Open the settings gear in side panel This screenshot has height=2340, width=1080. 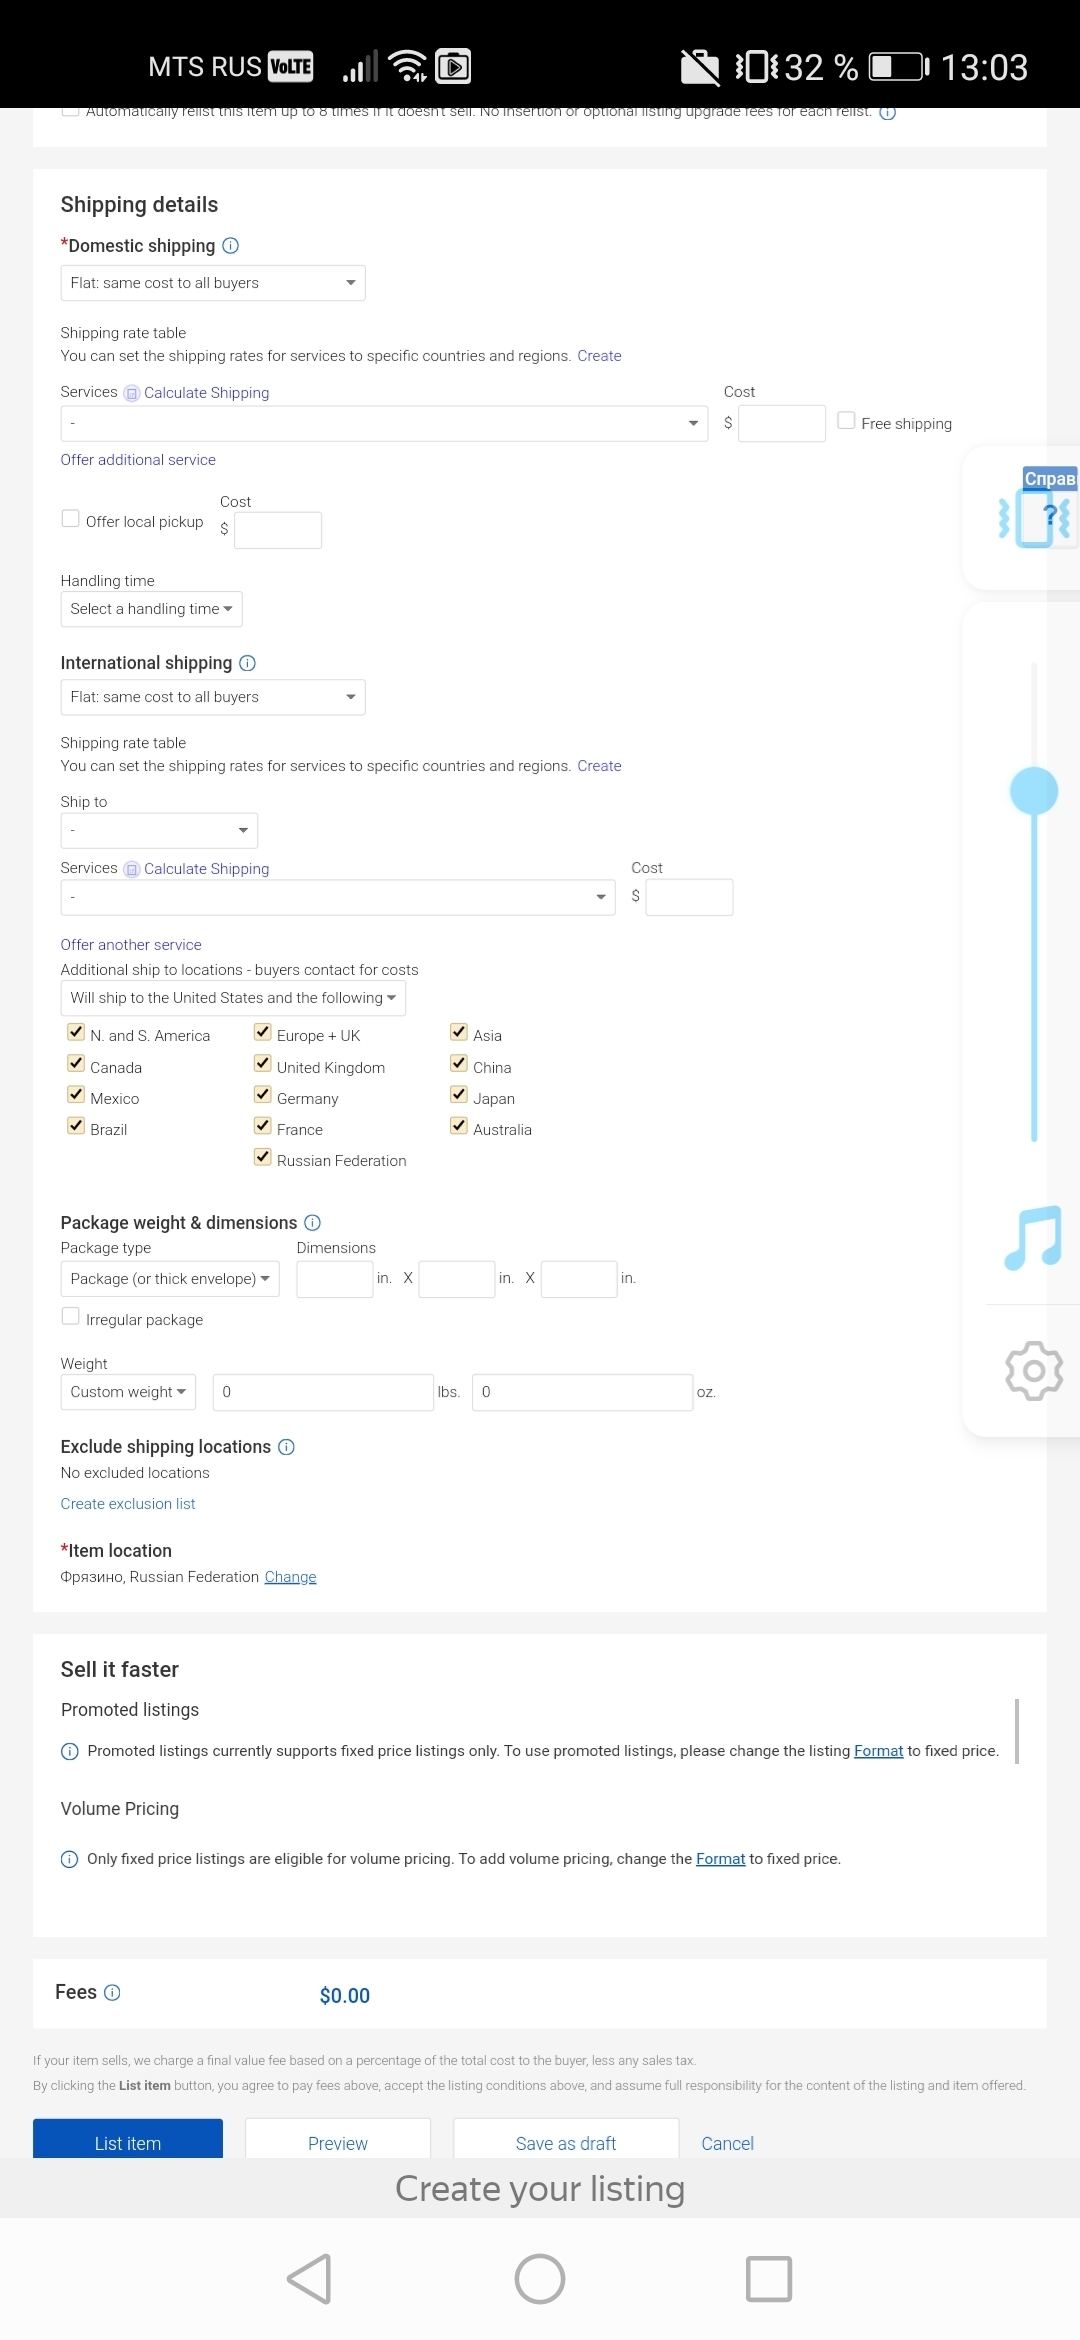1033,1370
